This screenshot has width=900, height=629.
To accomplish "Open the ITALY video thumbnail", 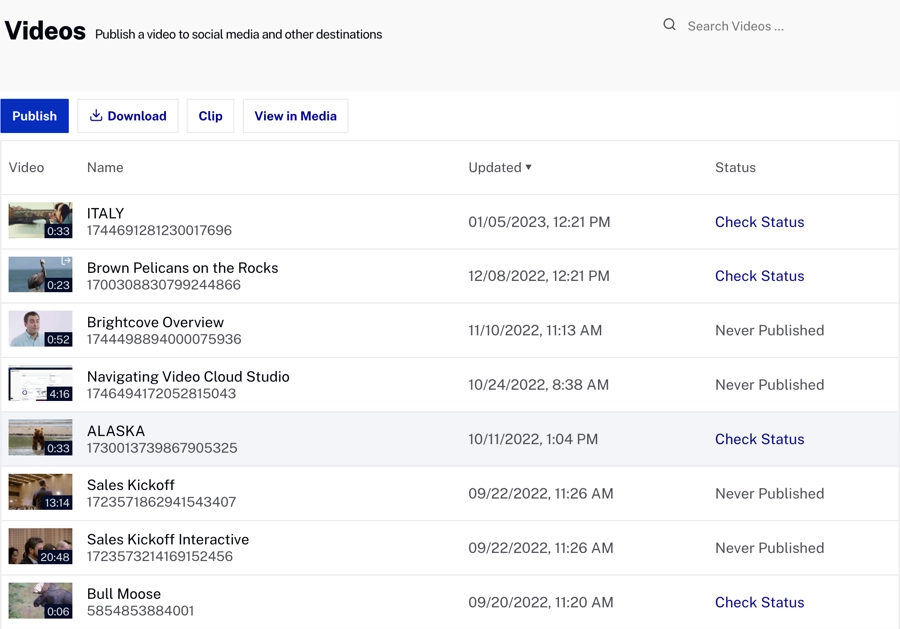I will click(x=40, y=221).
